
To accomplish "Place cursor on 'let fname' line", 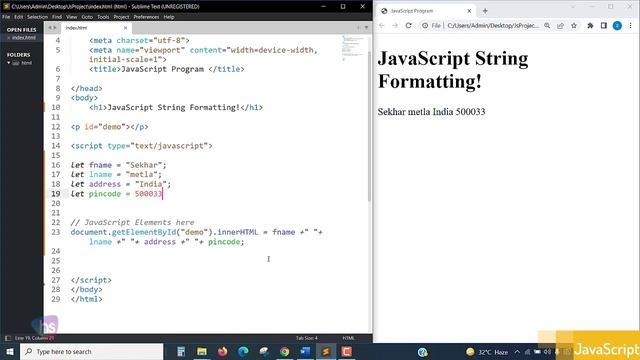I will coord(118,165).
